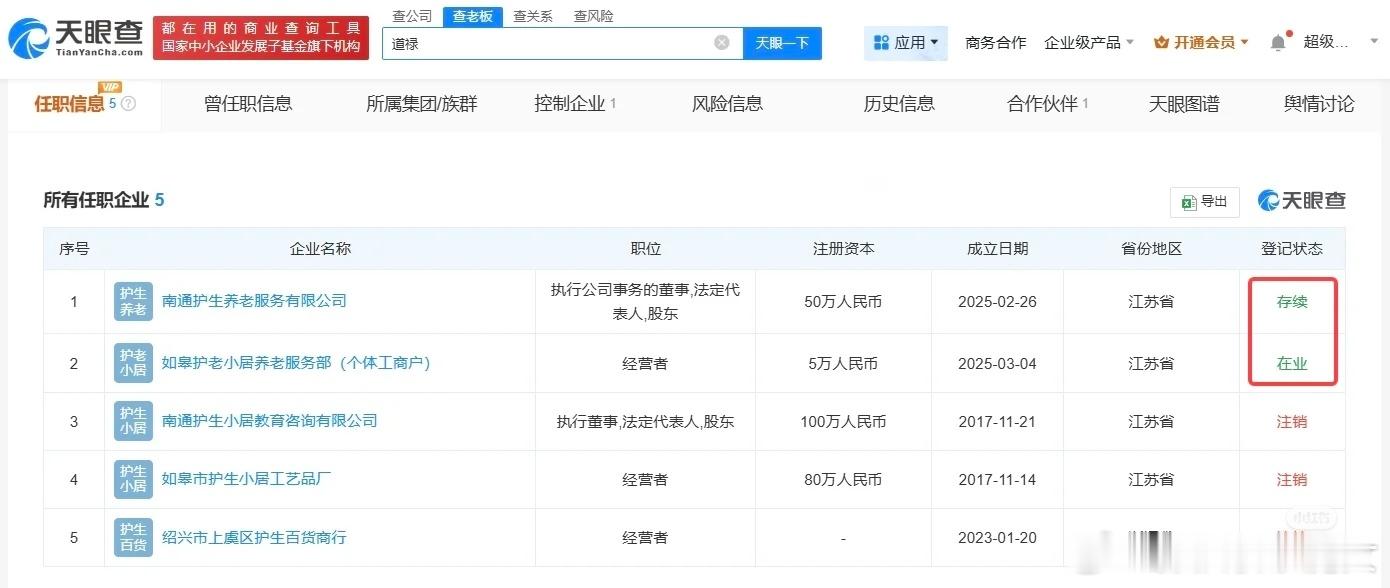Image resolution: width=1390 pixels, height=588 pixels.
Task: Click the 企业名称 column header
Action: coord(320,248)
